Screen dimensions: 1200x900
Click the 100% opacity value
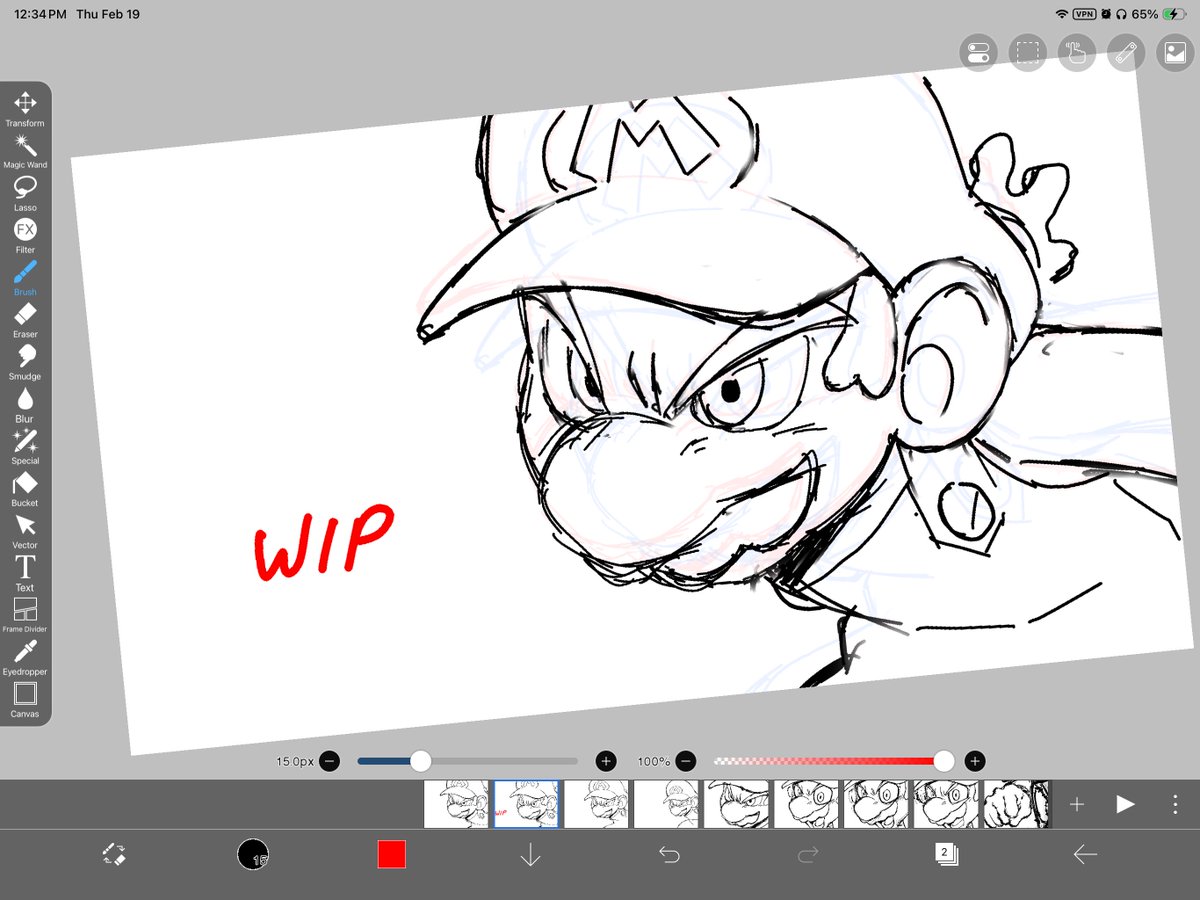(653, 761)
